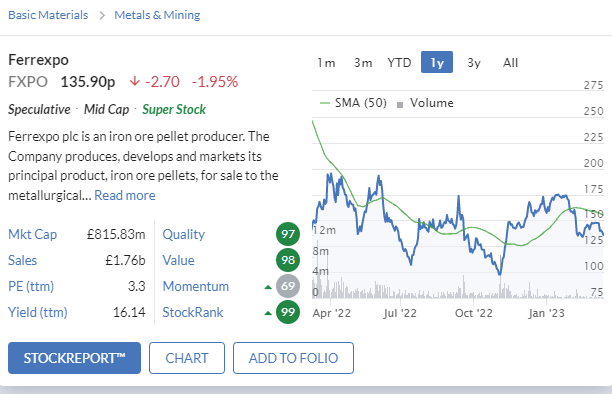Click the green up arrow beside Momentum
The height and width of the screenshot is (394, 612).
point(268,287)
